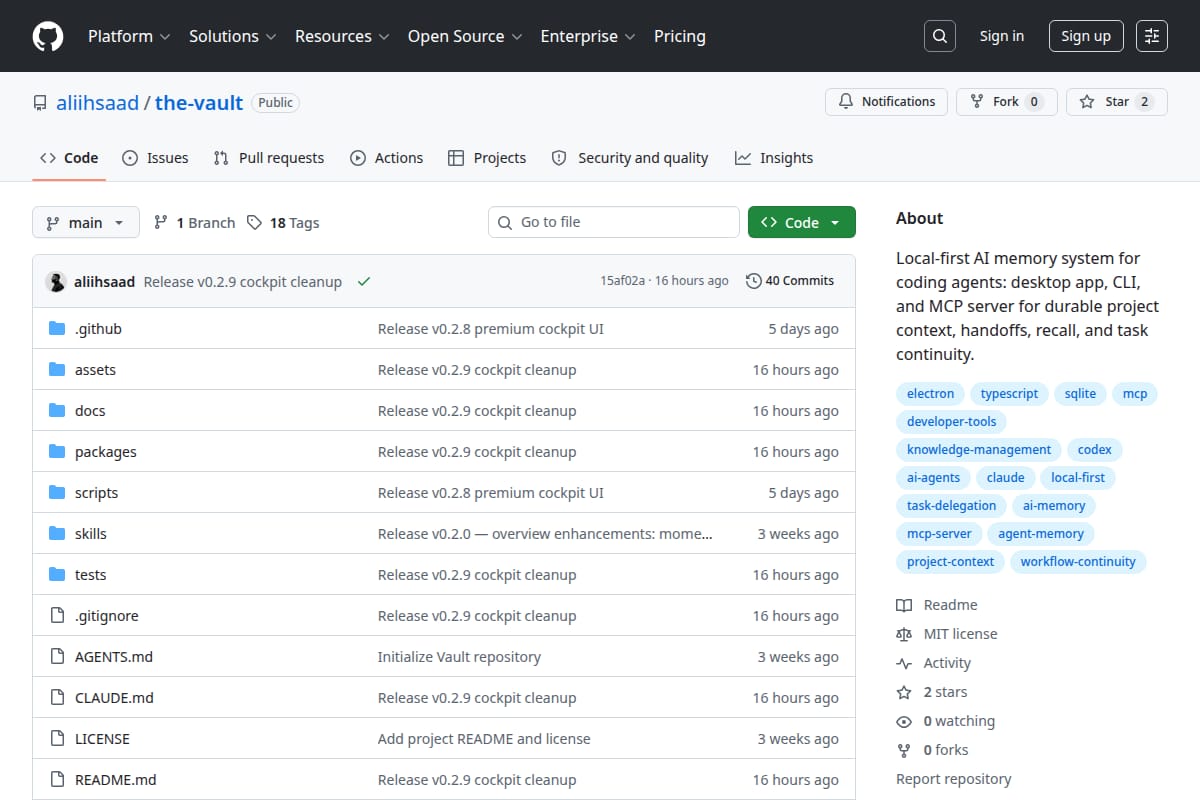Click the skills folder icon

coord(57,534)
